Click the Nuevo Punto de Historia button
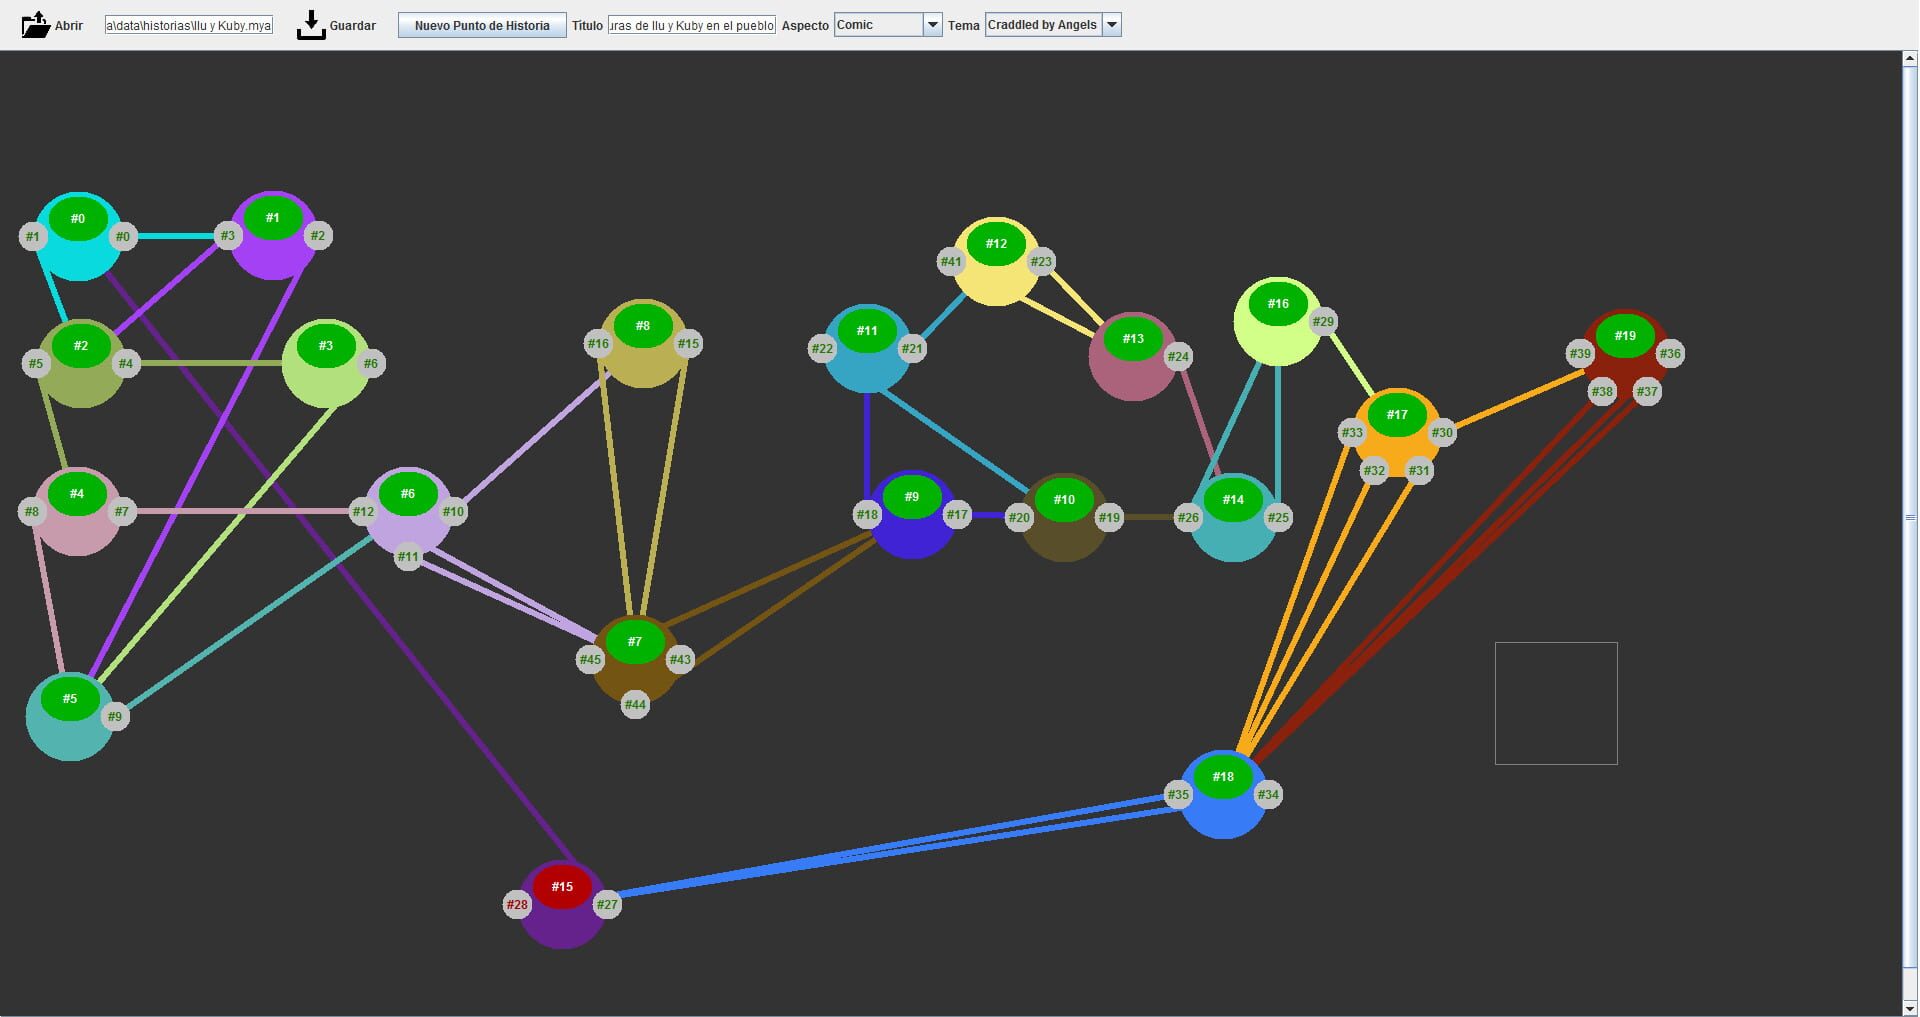Screen dimensions: 1920x1017 tap(481, 24)
